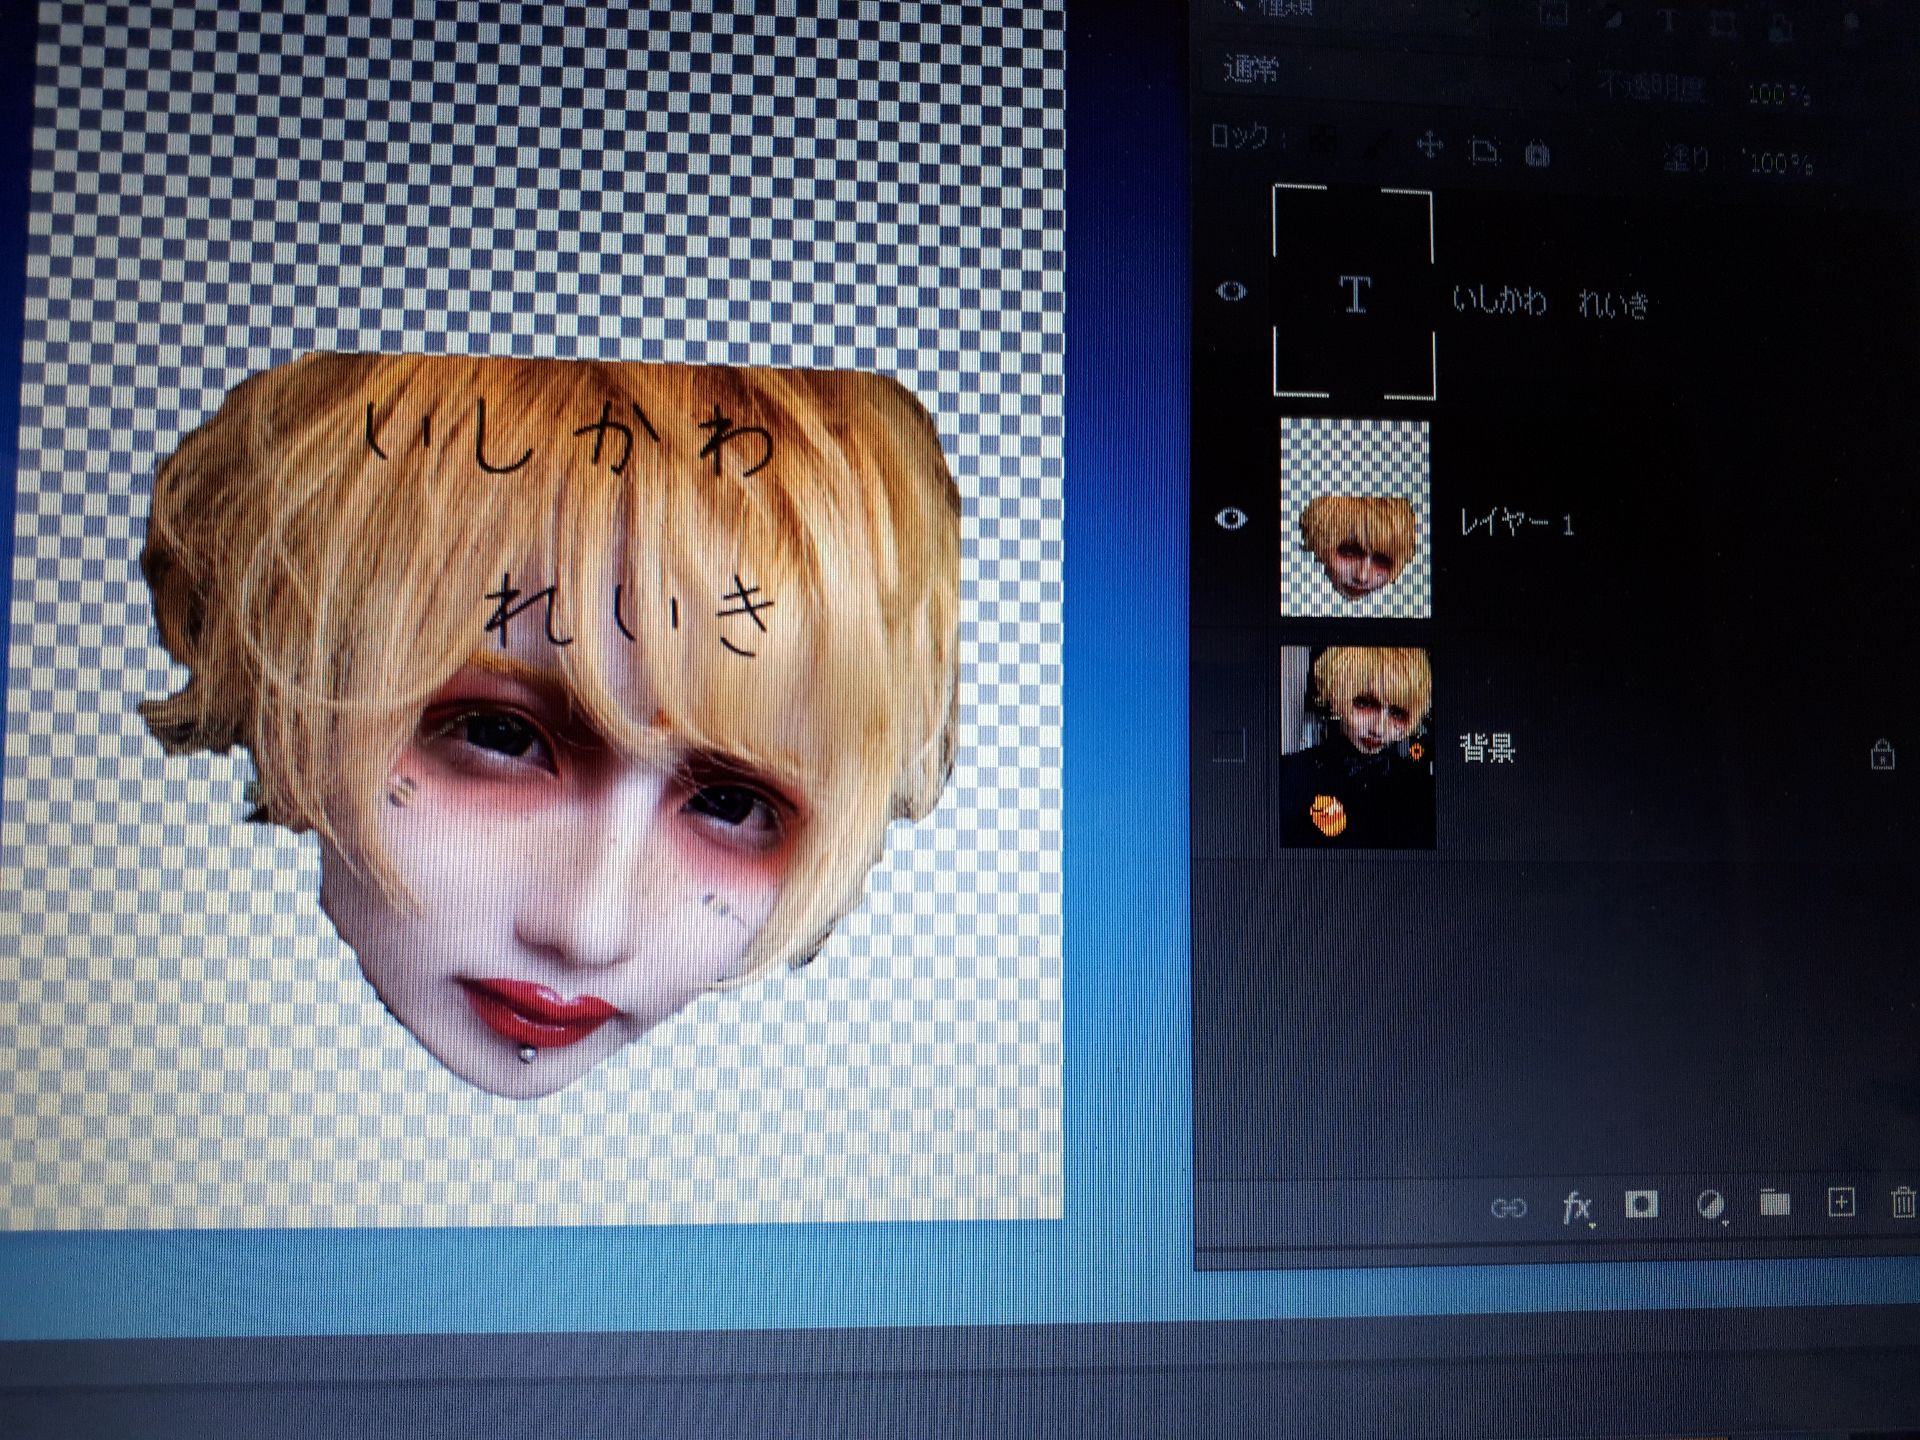Create a new layer group folder

point(1775,1203)
